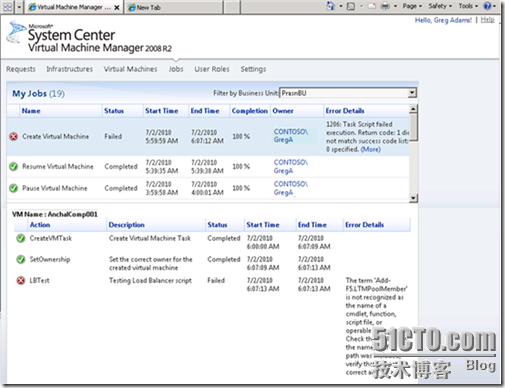Sort jobs by Completion column
505x388 pixels.
click(x=250, y=111)
